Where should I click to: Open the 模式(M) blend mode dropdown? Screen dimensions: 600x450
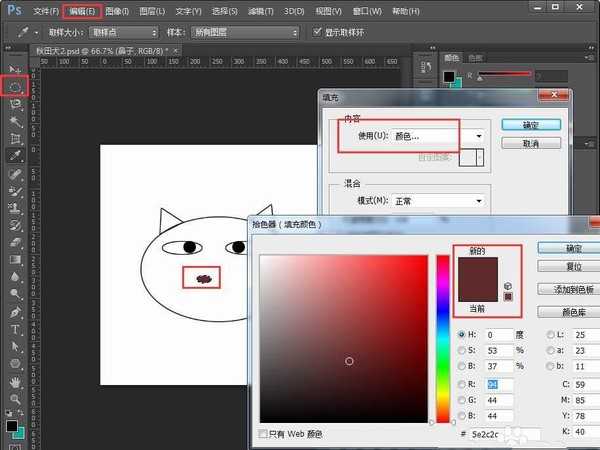[x=438, y=200]
